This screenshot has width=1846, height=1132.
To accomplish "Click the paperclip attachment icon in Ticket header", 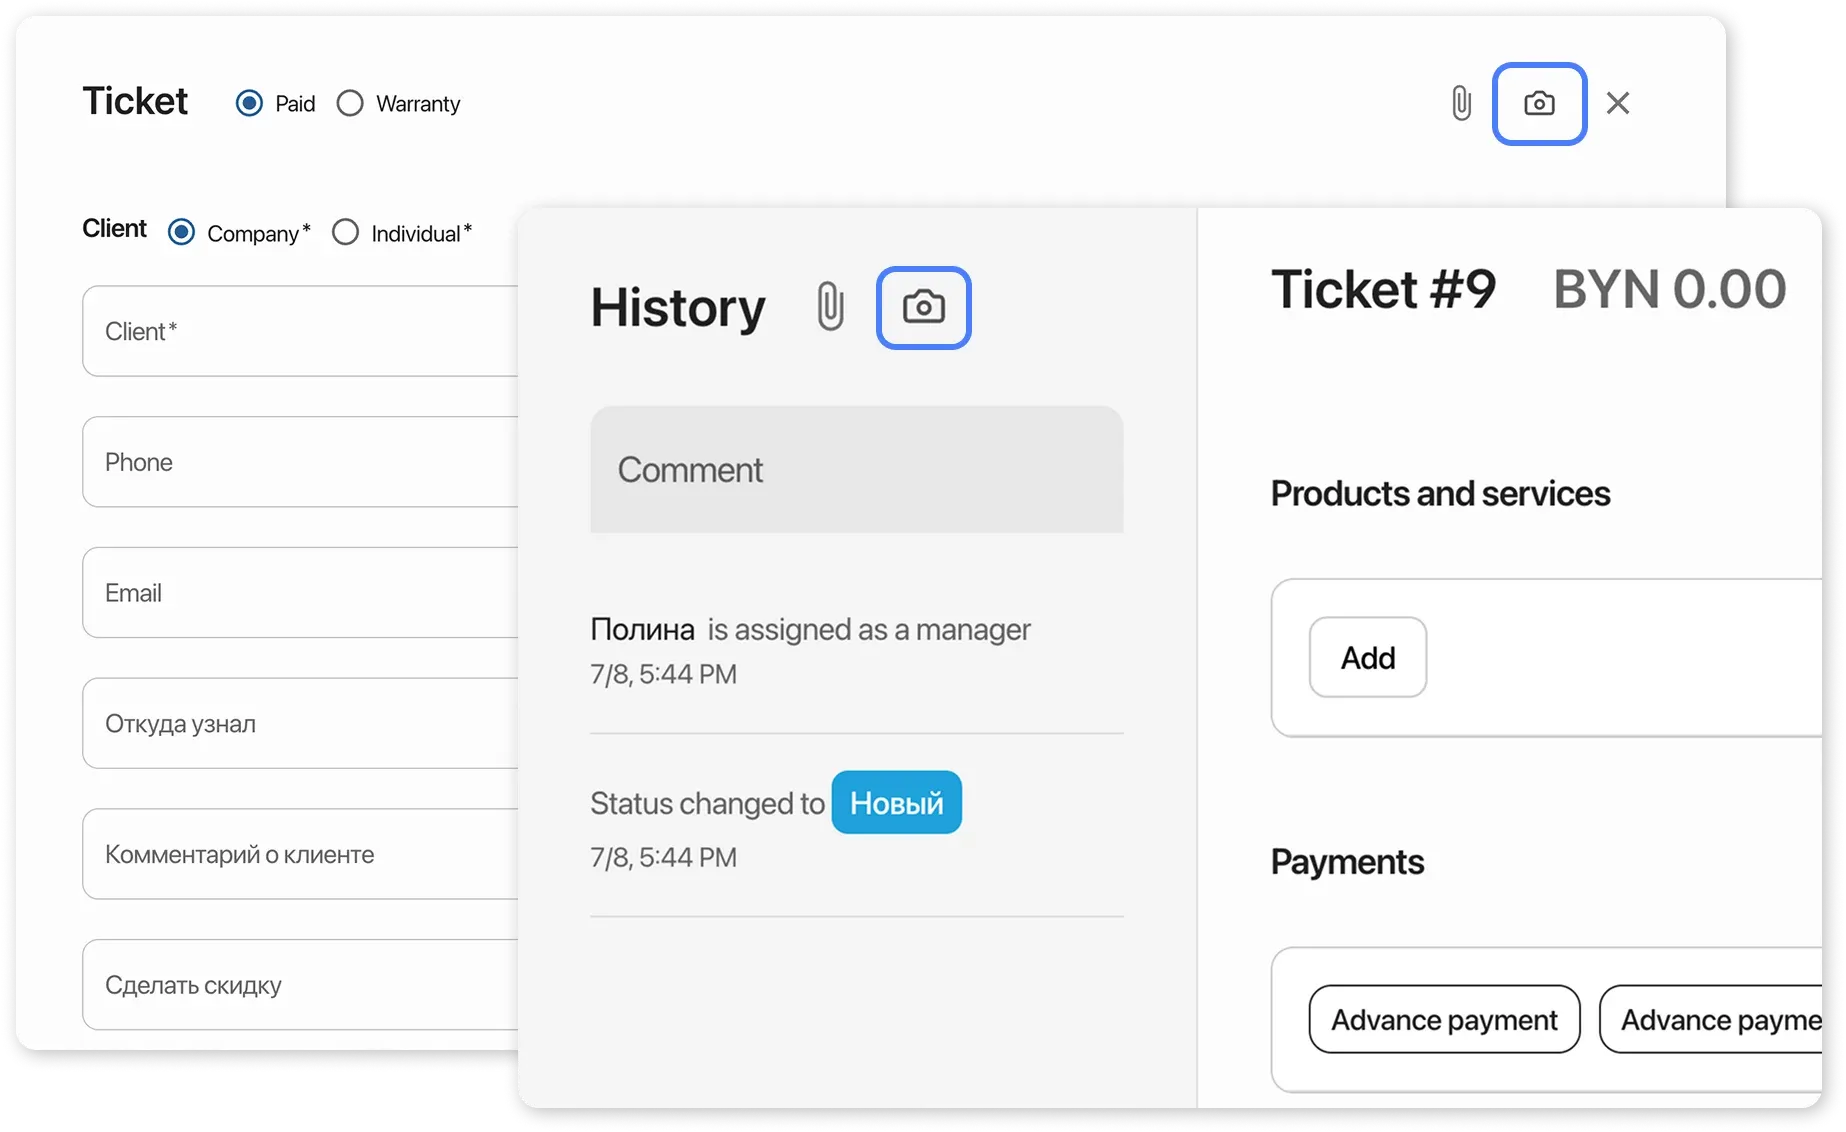I will [1461, 103].
